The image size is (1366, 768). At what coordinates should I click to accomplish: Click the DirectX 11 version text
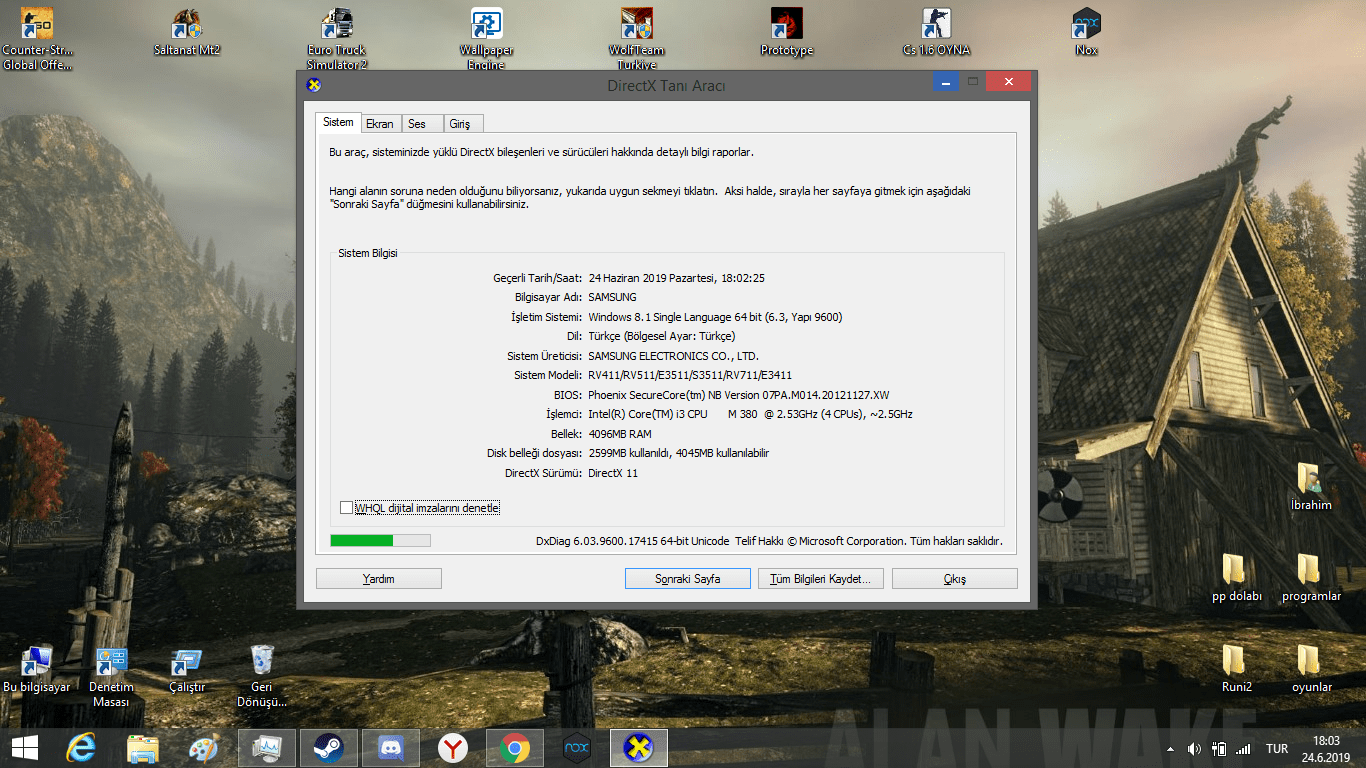613,473
